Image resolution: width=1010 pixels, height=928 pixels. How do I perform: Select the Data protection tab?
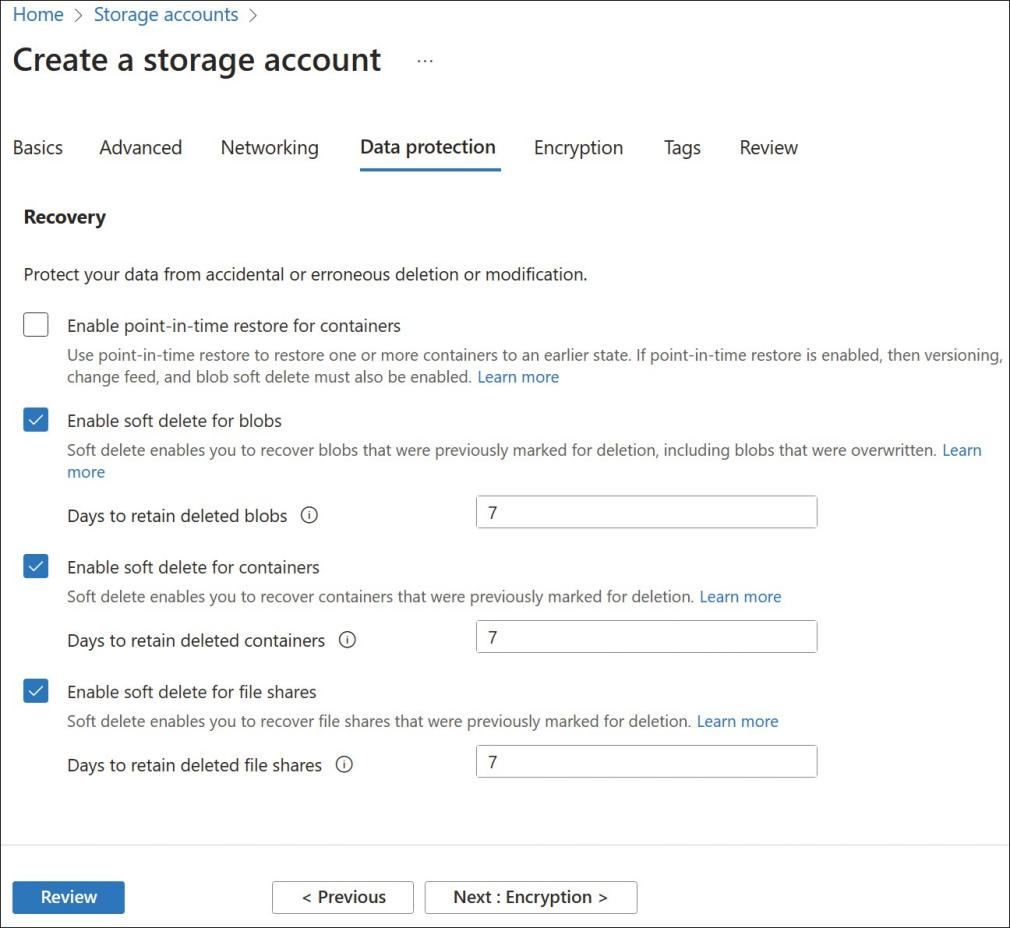tap(428, 147)
